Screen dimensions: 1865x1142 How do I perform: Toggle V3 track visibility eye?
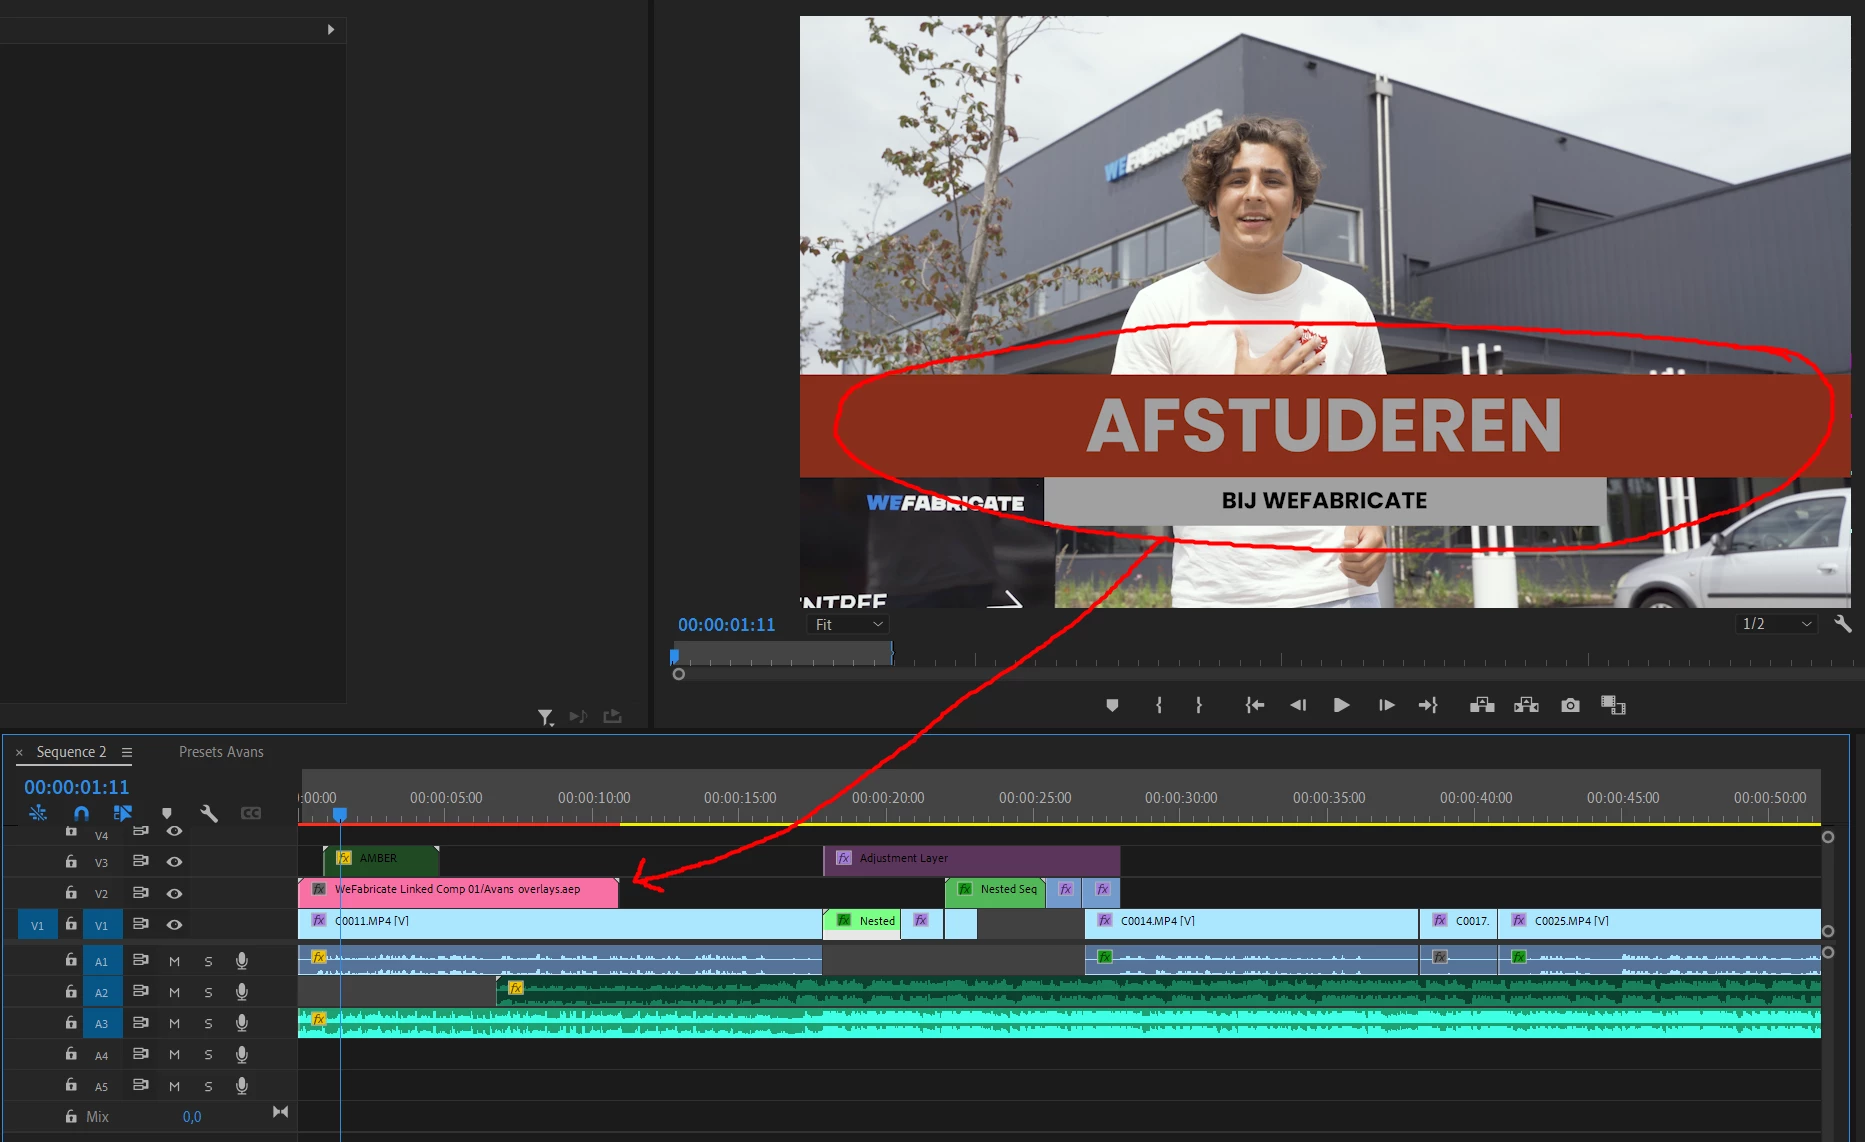[x=174, y=861]
